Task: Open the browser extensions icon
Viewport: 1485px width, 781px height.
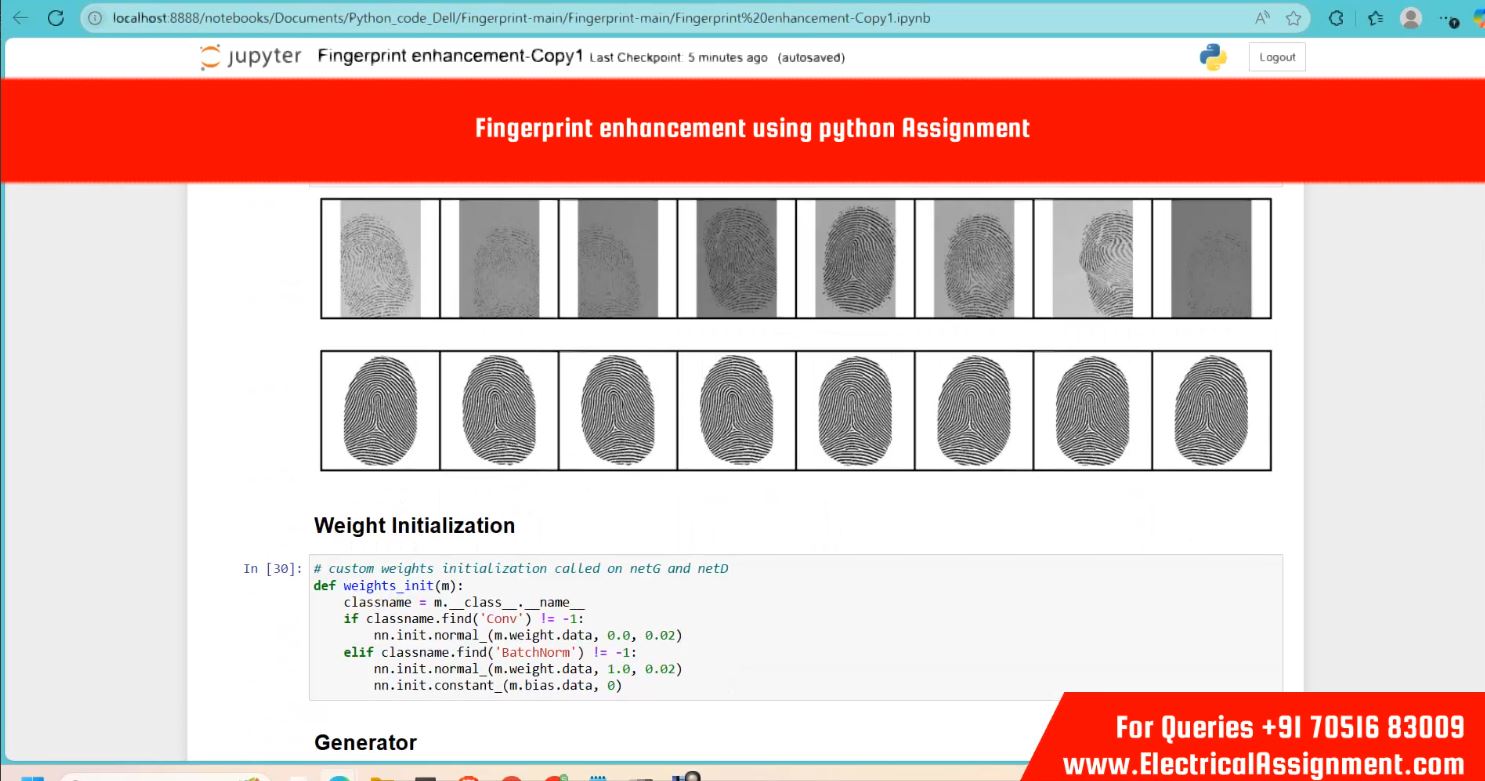Action: 1336,18
